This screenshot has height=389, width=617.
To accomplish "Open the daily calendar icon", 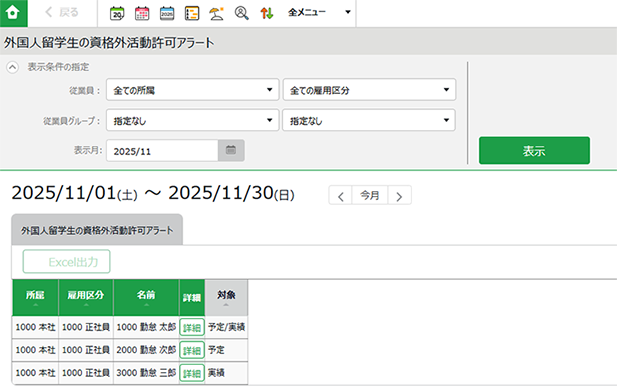I will pyautogui.click(x=117, y=13).
